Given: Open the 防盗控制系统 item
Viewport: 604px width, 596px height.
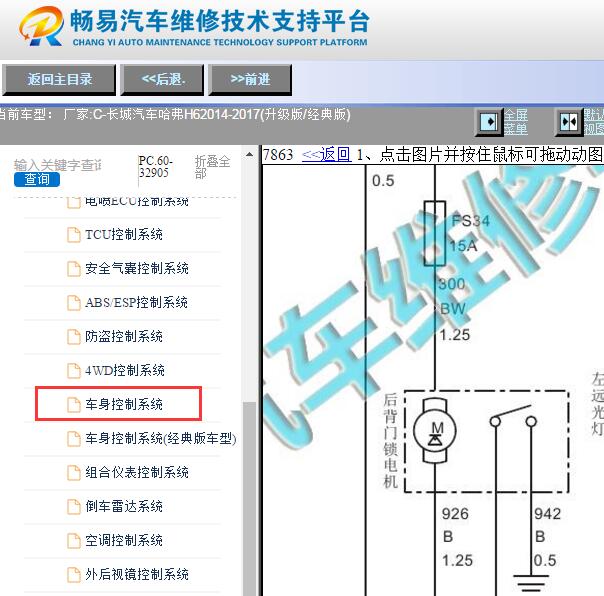Looking at the screenshot, I should tap(124, 336).
